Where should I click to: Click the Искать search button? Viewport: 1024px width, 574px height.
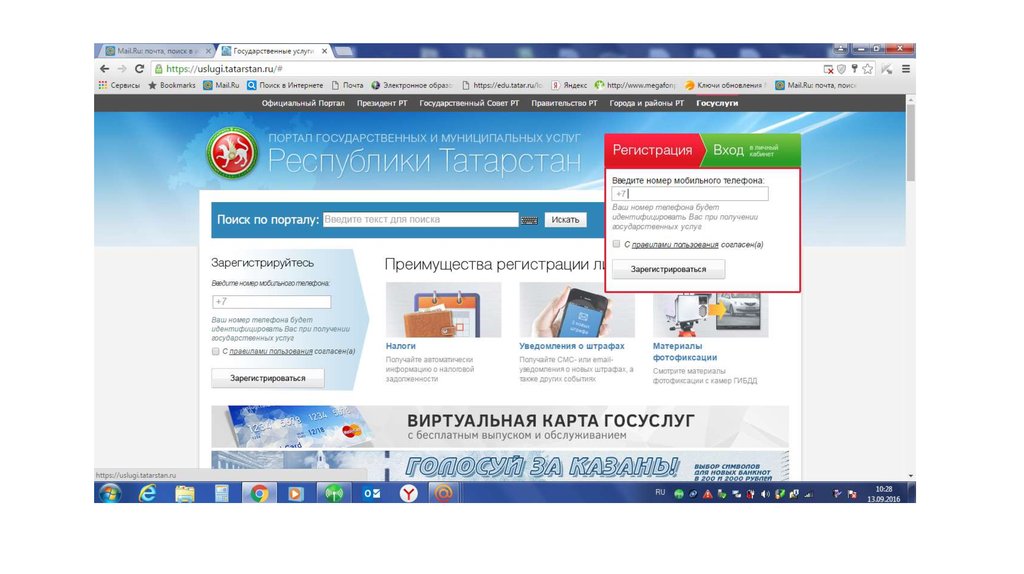coord(565,220)
